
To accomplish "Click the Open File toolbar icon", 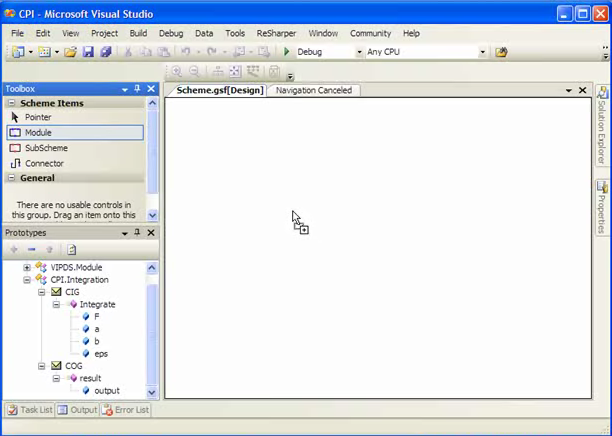I will pos(71,52).
